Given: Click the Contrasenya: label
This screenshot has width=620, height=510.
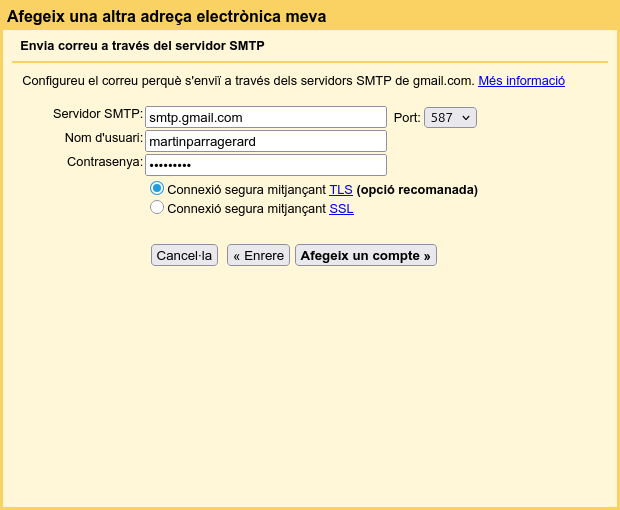Looking at the screenshot, I should pyautogui.click(x=105, y=162).
